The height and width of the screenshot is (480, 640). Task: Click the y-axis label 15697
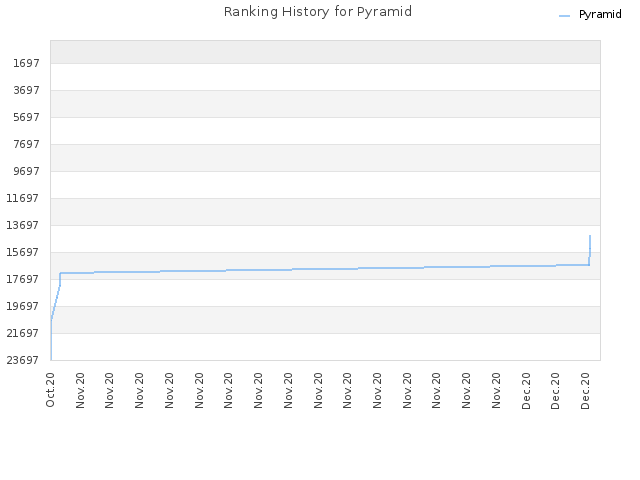(x=23, y=252)
